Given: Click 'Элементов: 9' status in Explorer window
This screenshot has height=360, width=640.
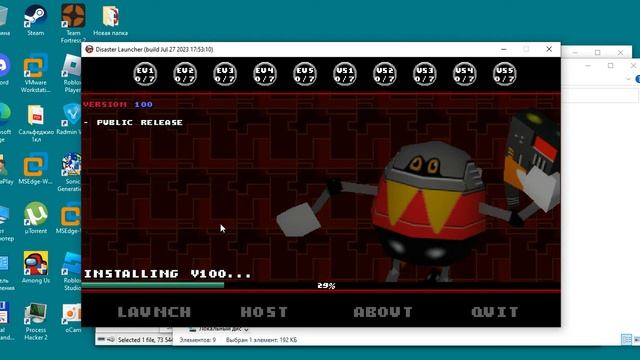Looking at the screenshot, I should [198, 340].
